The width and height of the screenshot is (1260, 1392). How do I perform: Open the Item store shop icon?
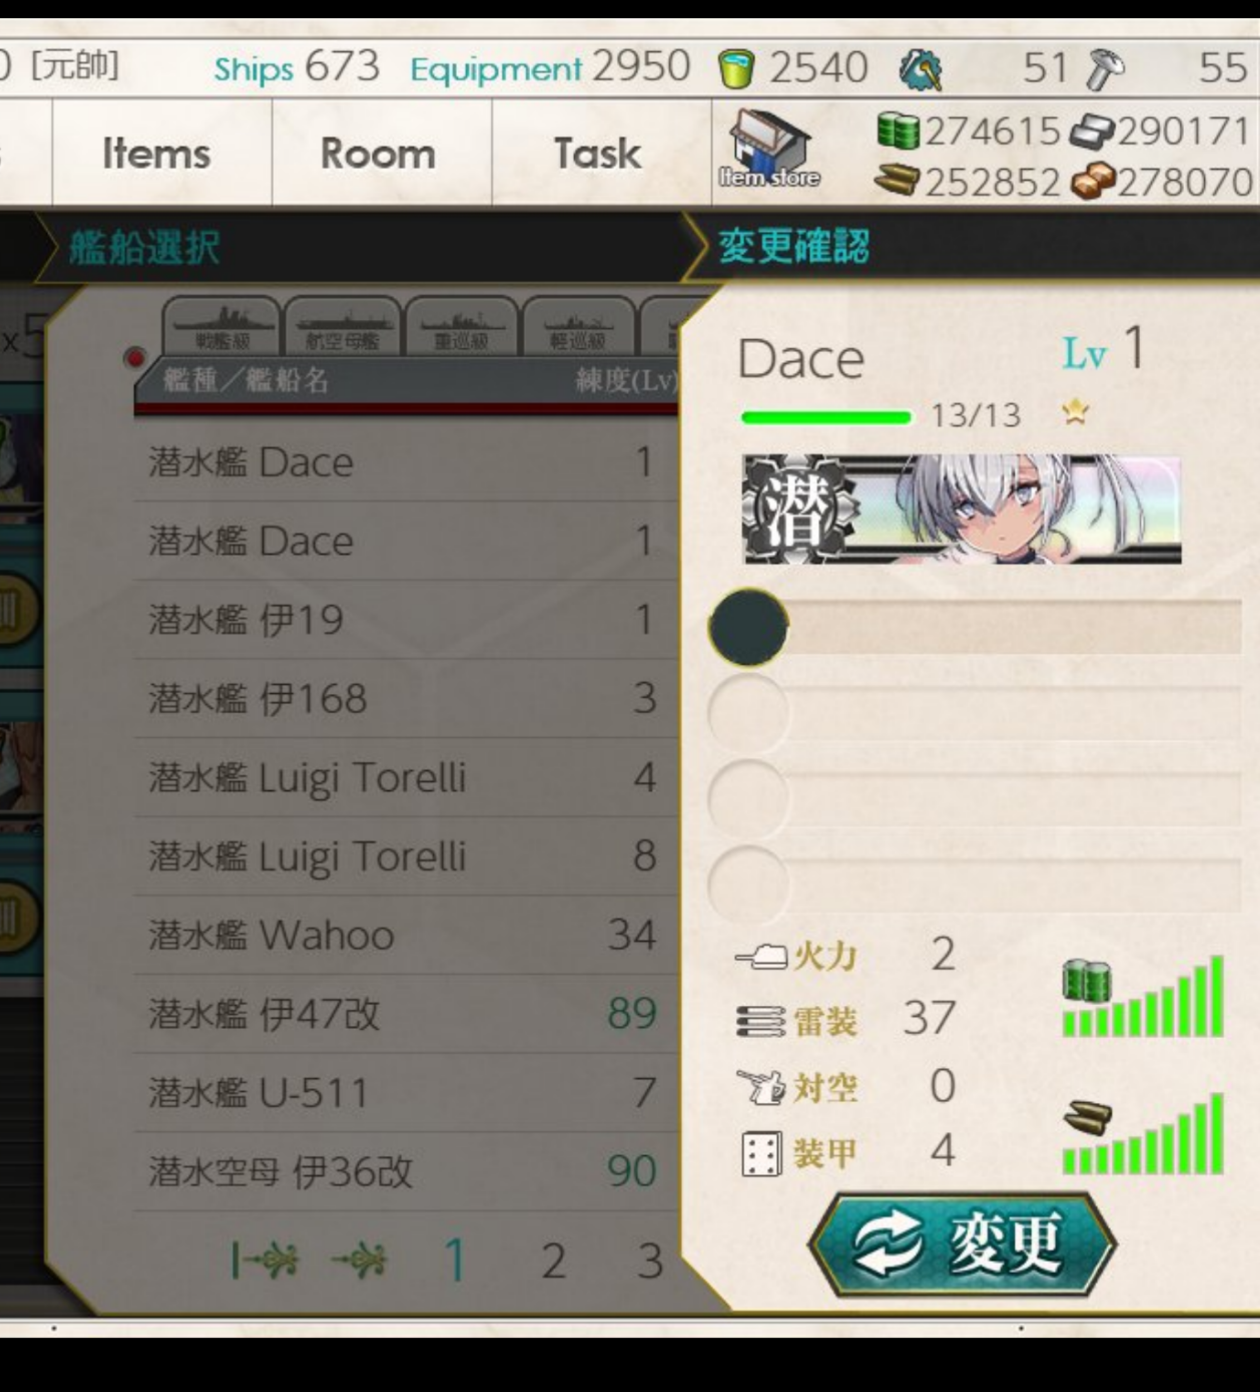(768, 150)
